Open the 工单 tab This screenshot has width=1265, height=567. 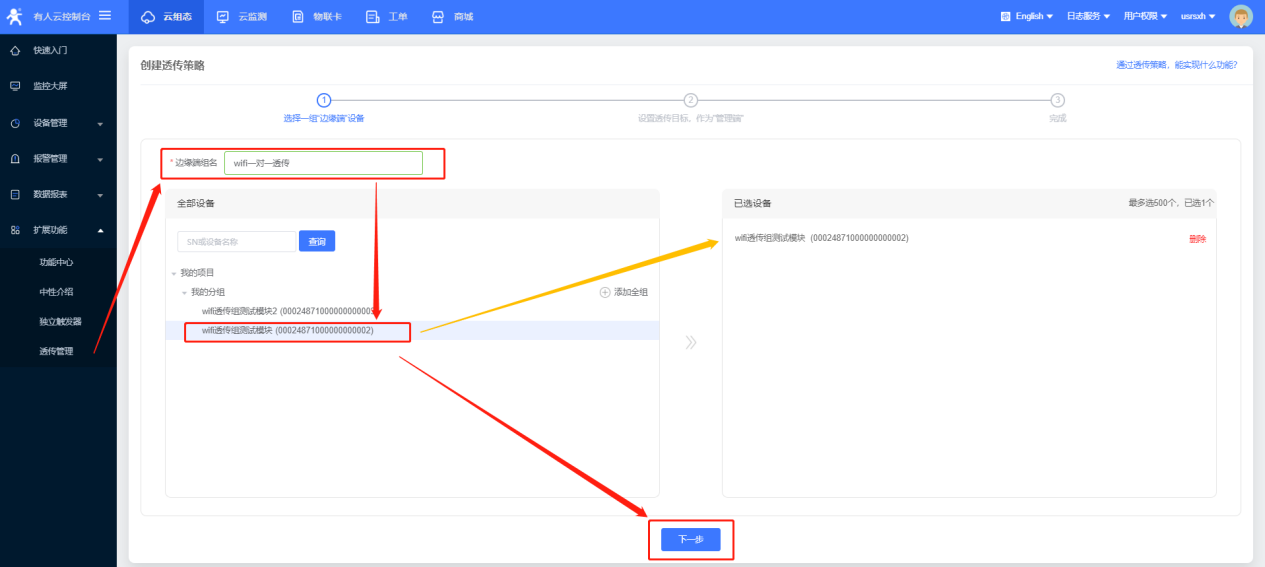[x=387, y=17]
